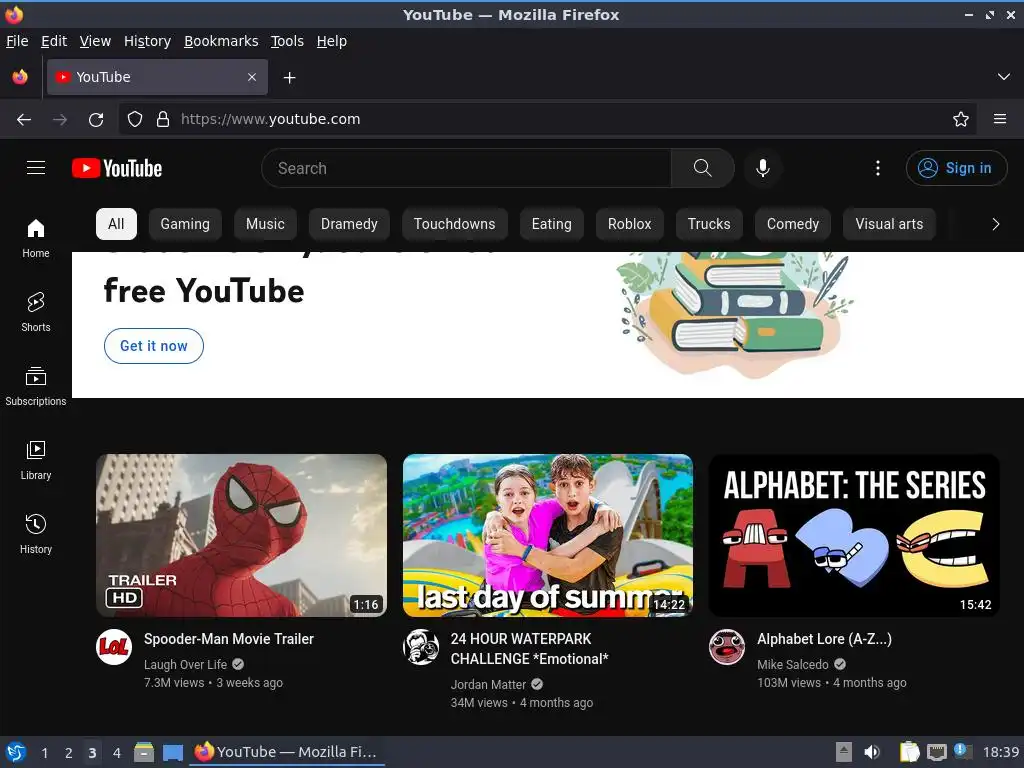Open Library in the sidebar
This screenshot has height=768, width=1024.
point(36,460)
